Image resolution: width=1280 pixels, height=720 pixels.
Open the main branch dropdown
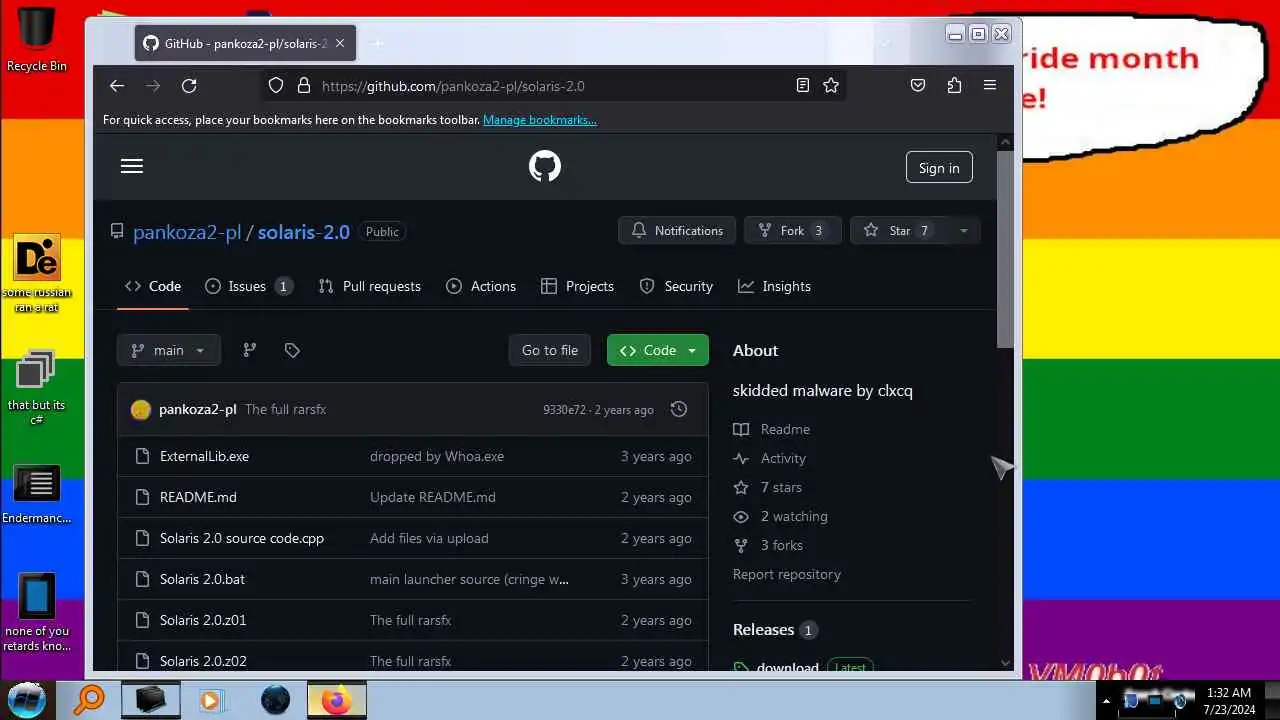[168, 350]
